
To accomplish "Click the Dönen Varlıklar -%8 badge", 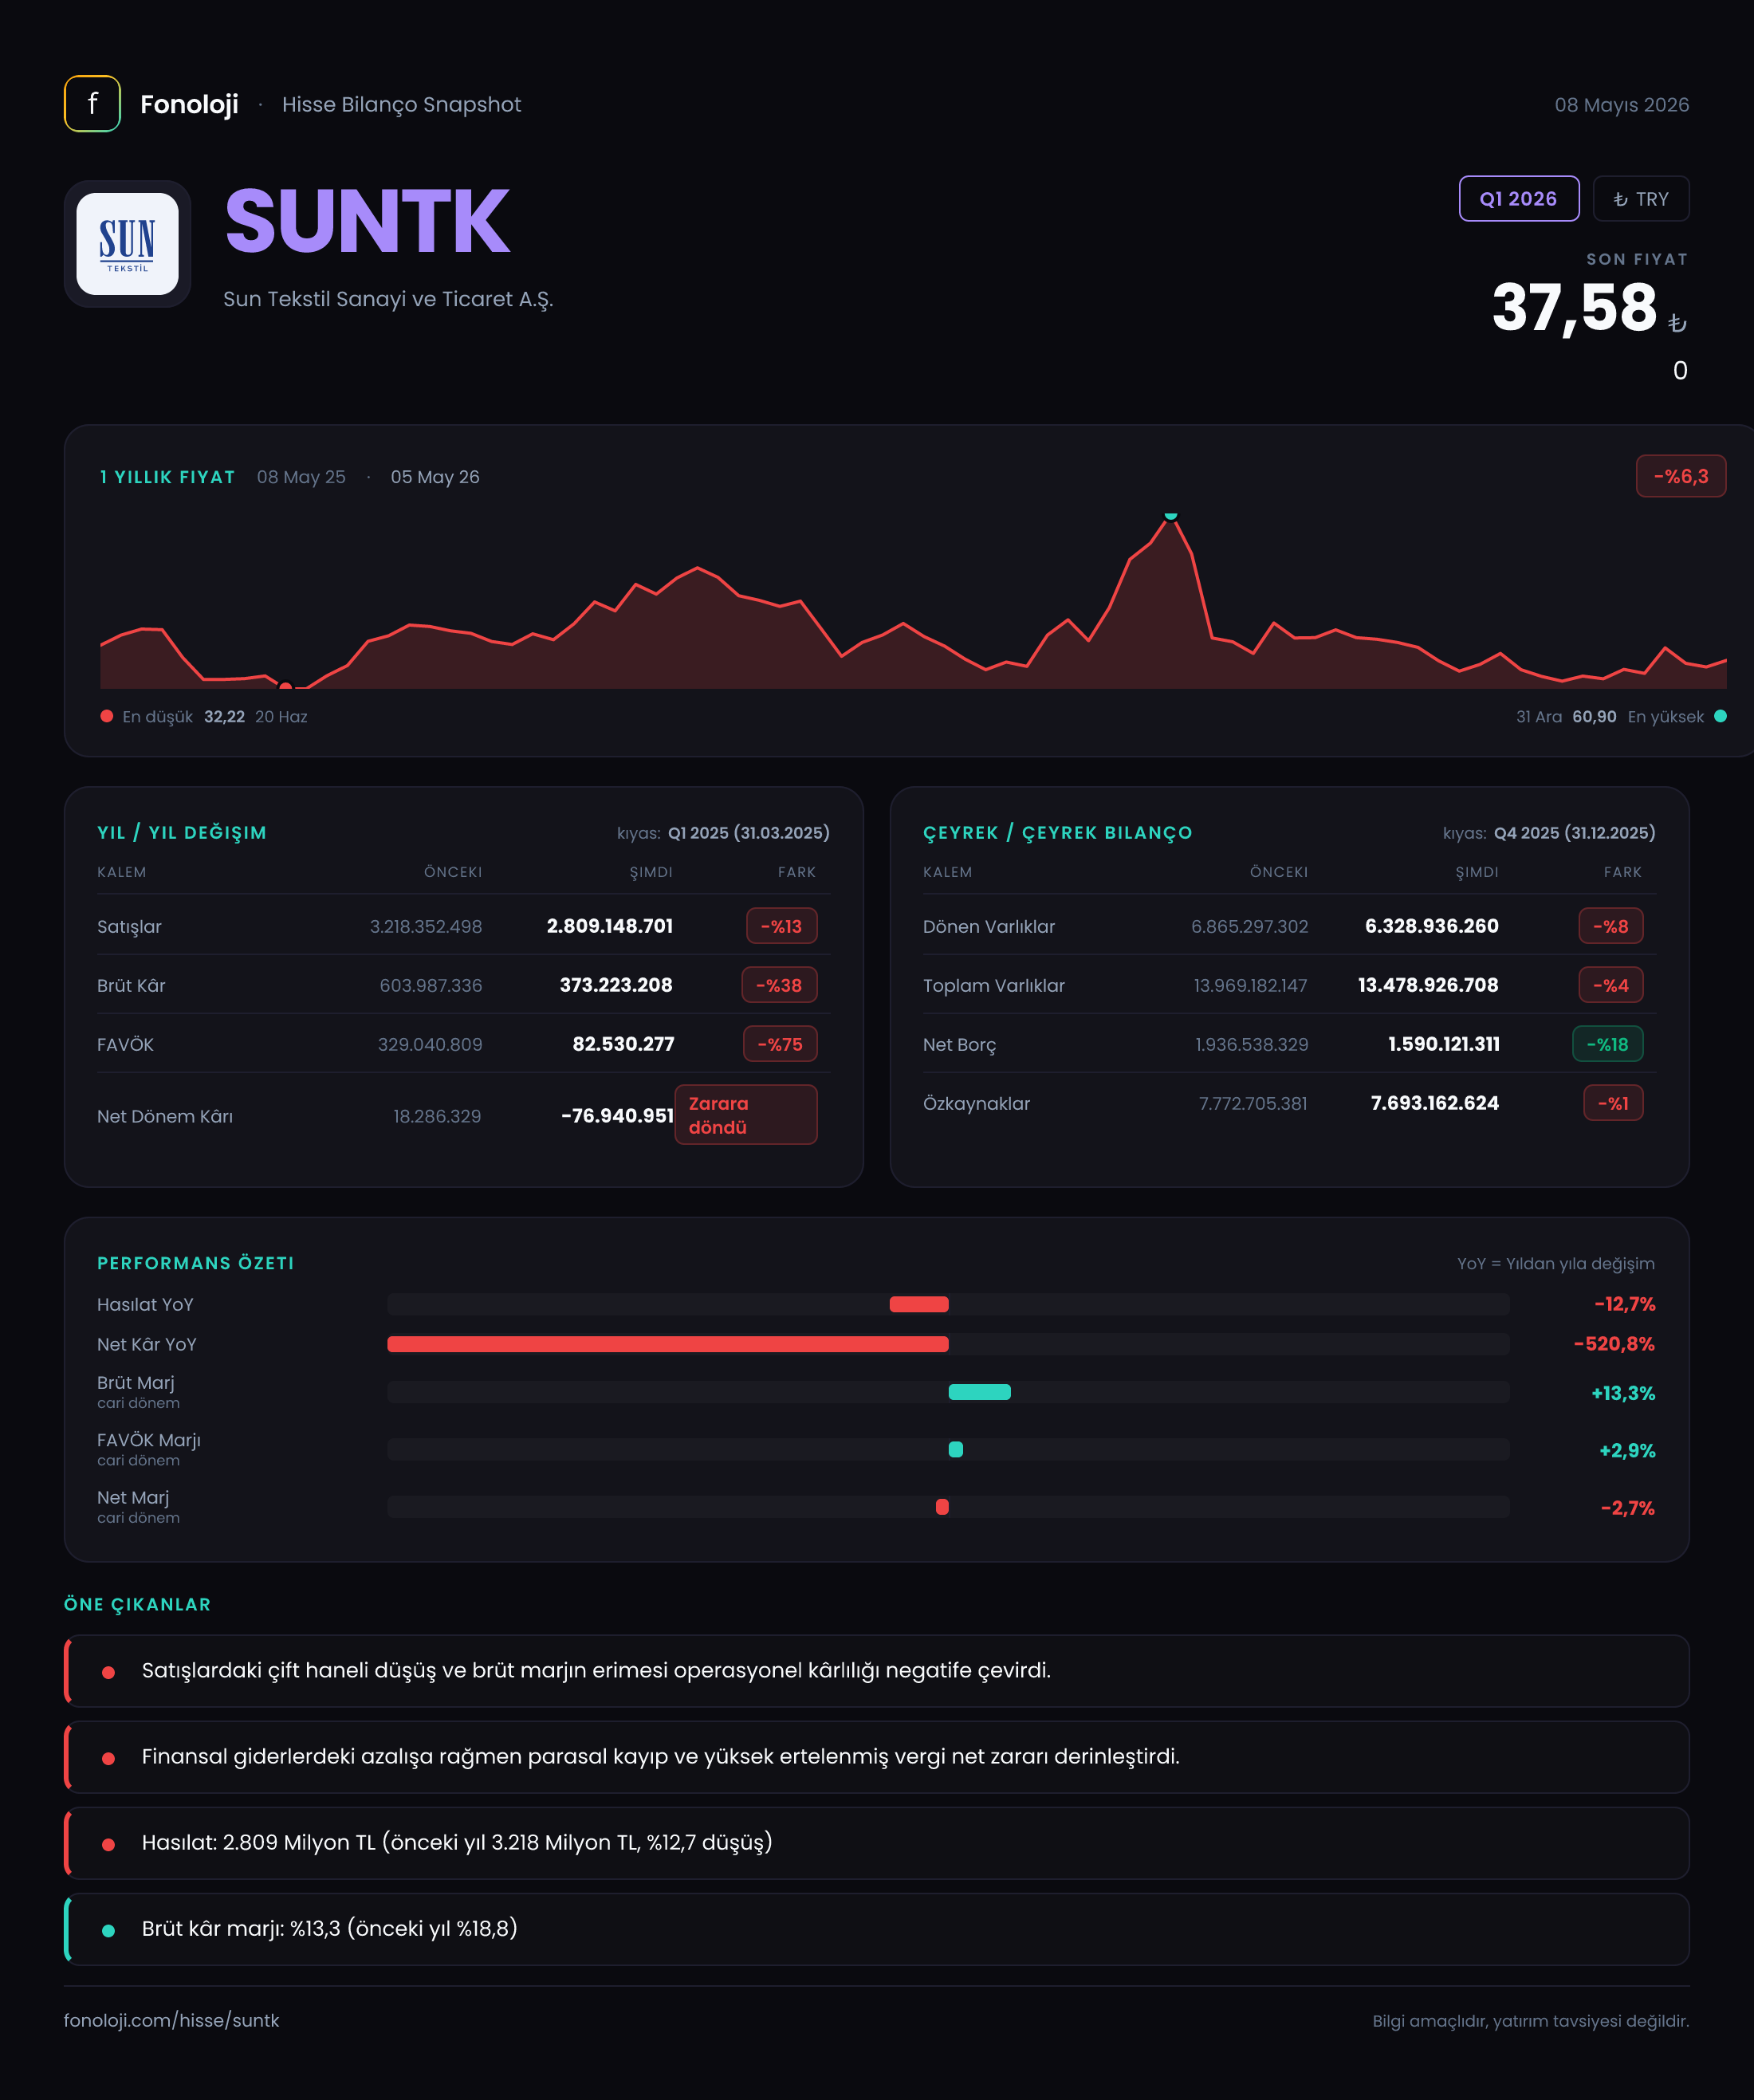I will 1611,926.
